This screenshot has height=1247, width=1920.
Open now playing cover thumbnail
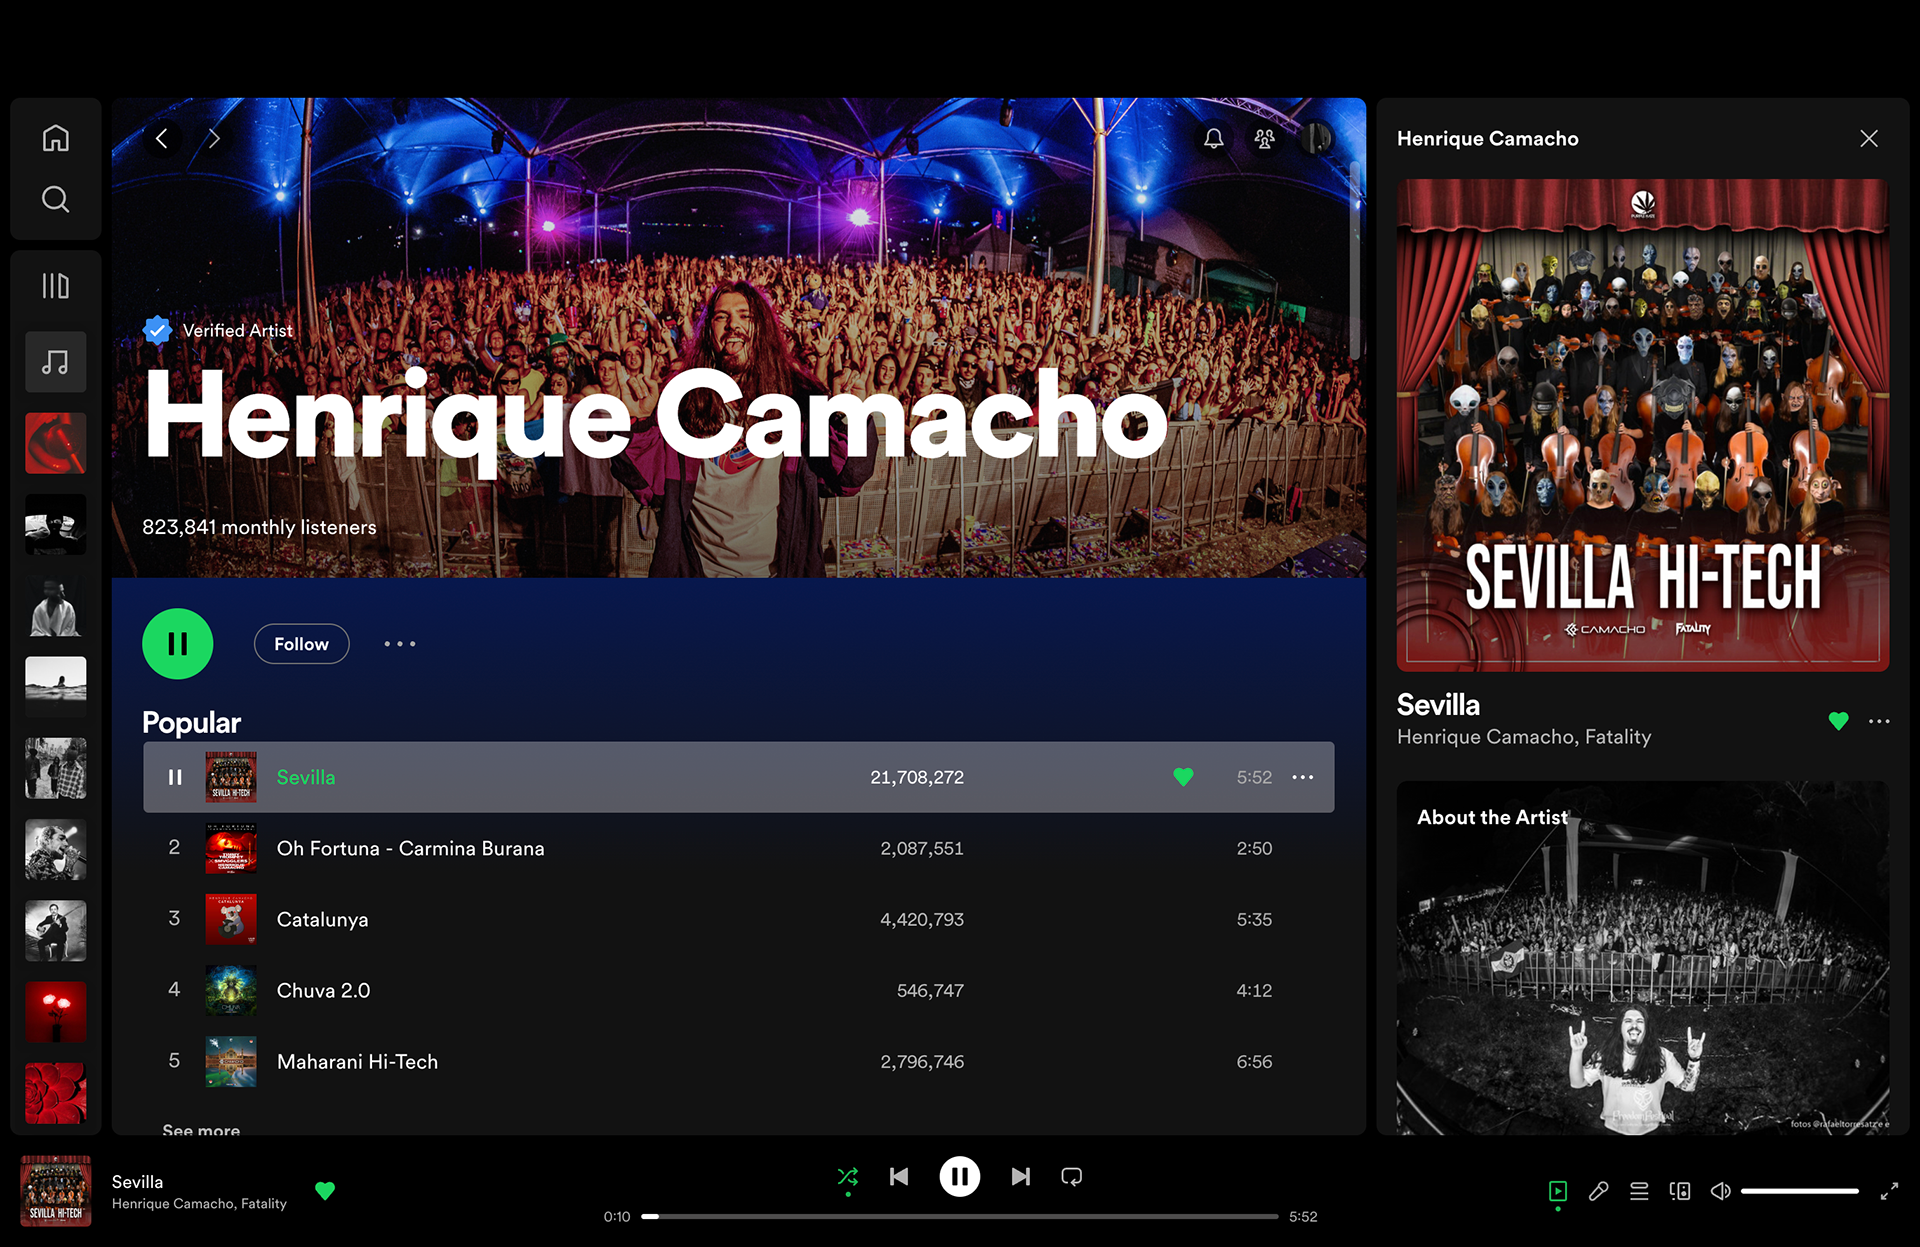coord(56,1191)
